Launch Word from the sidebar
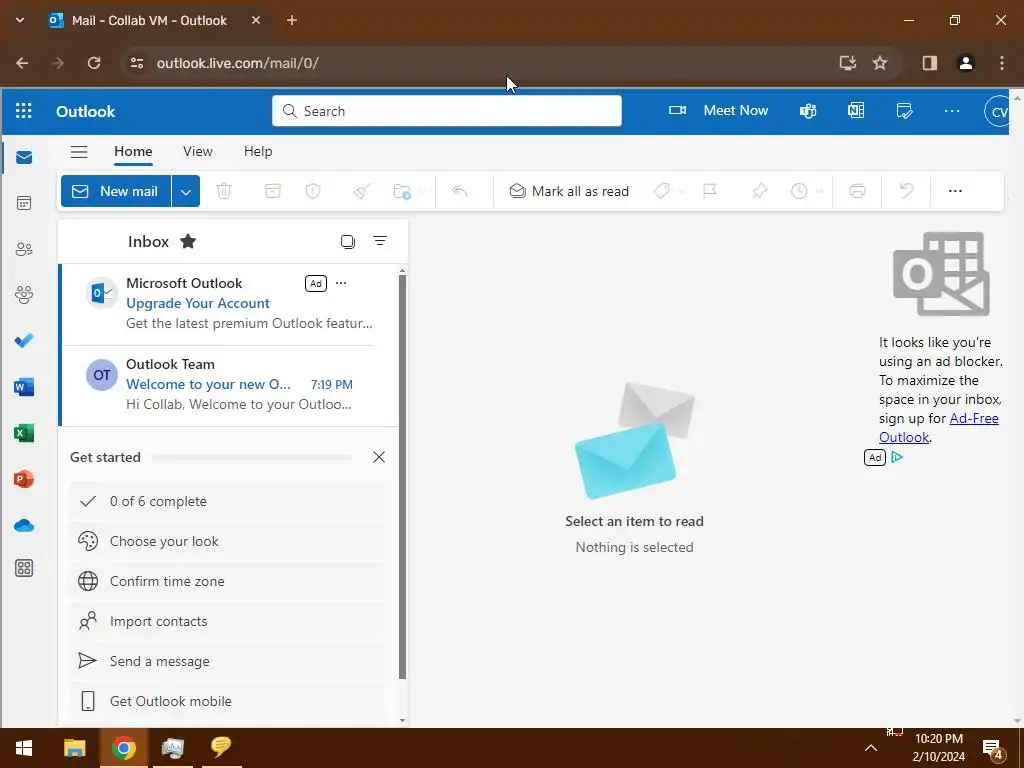 24,387
